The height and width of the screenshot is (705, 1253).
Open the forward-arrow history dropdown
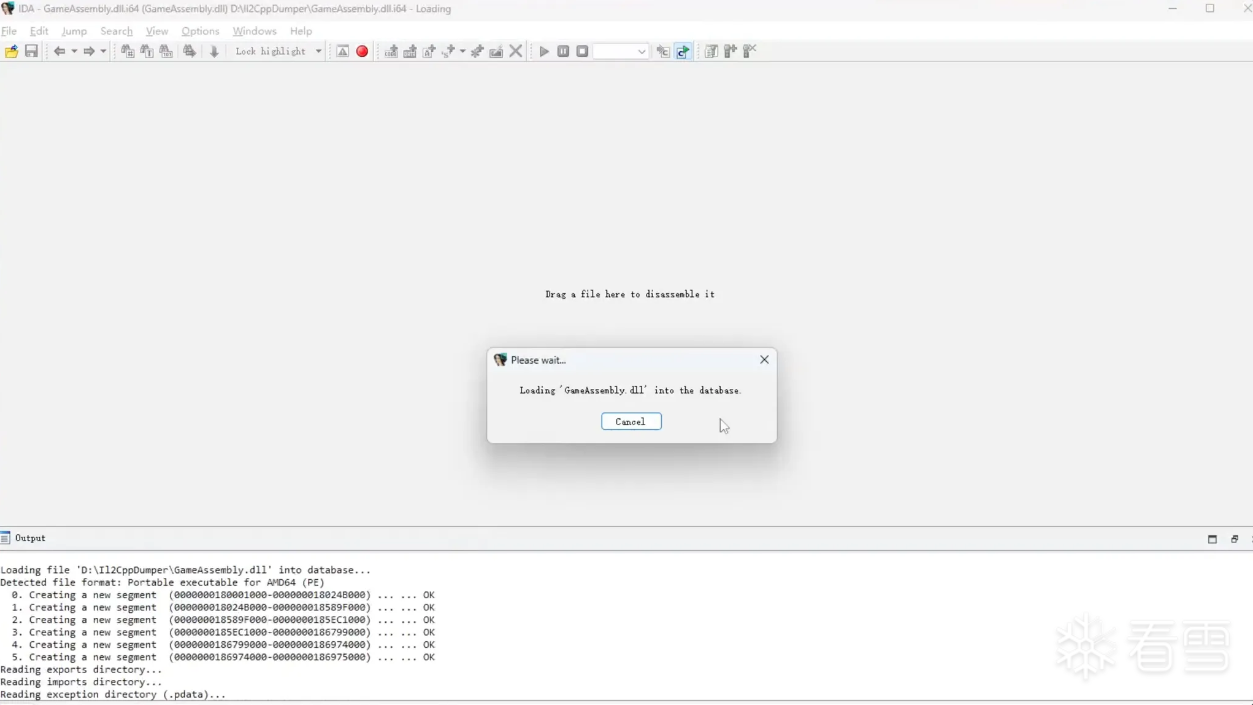click(x=103, y=51)
